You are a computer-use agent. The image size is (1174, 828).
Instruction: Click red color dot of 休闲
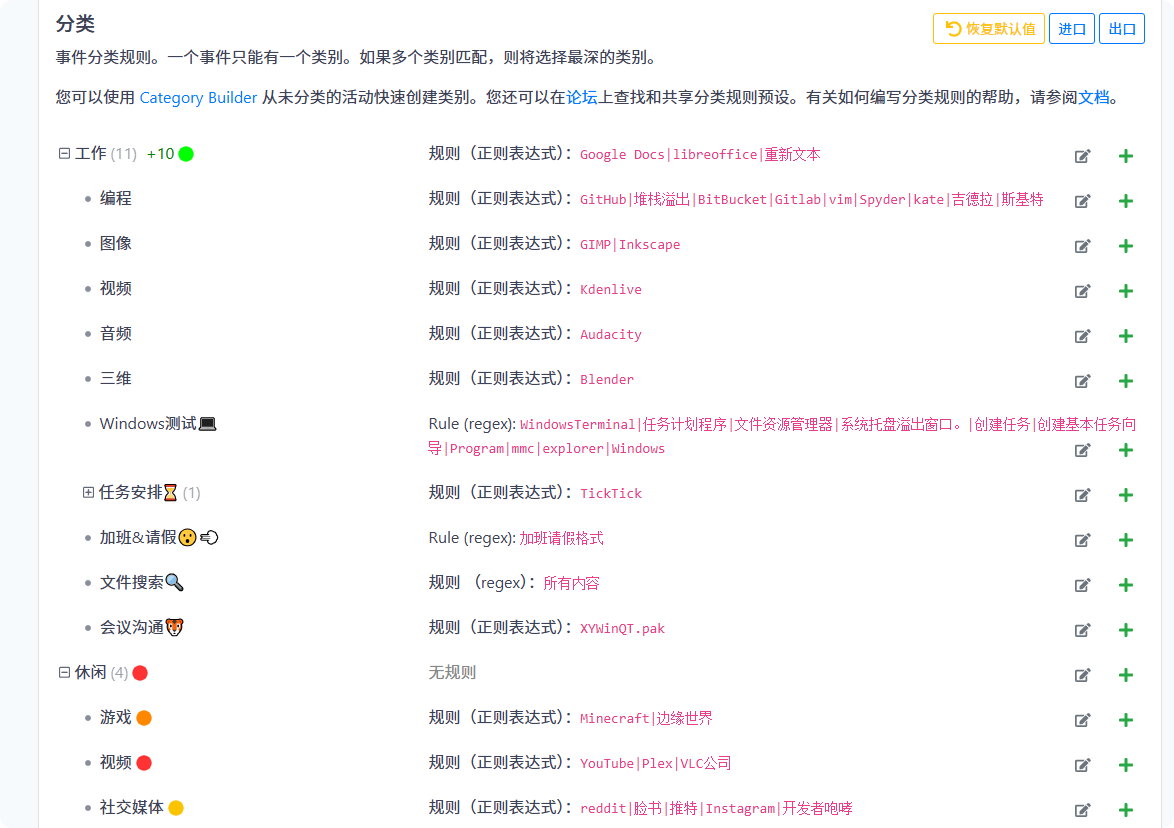point(140,673)
